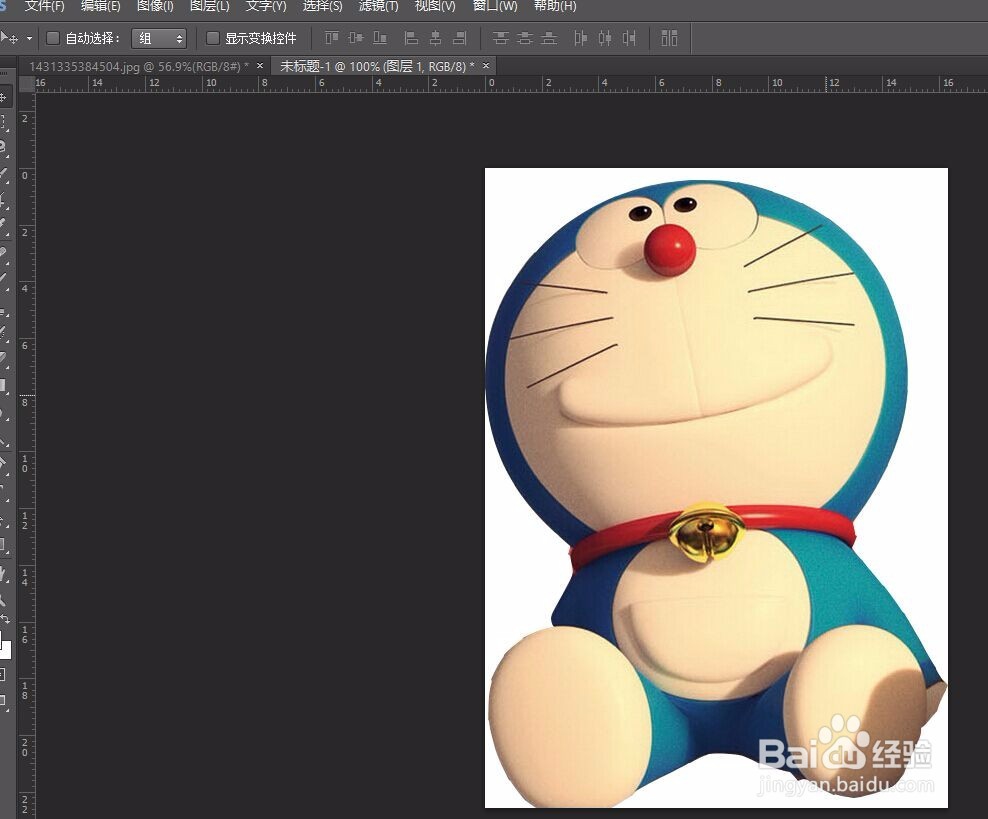The image size is (988, 819).
Task: Click the Change Screen Mode icon
Action: tap(3, 700)
